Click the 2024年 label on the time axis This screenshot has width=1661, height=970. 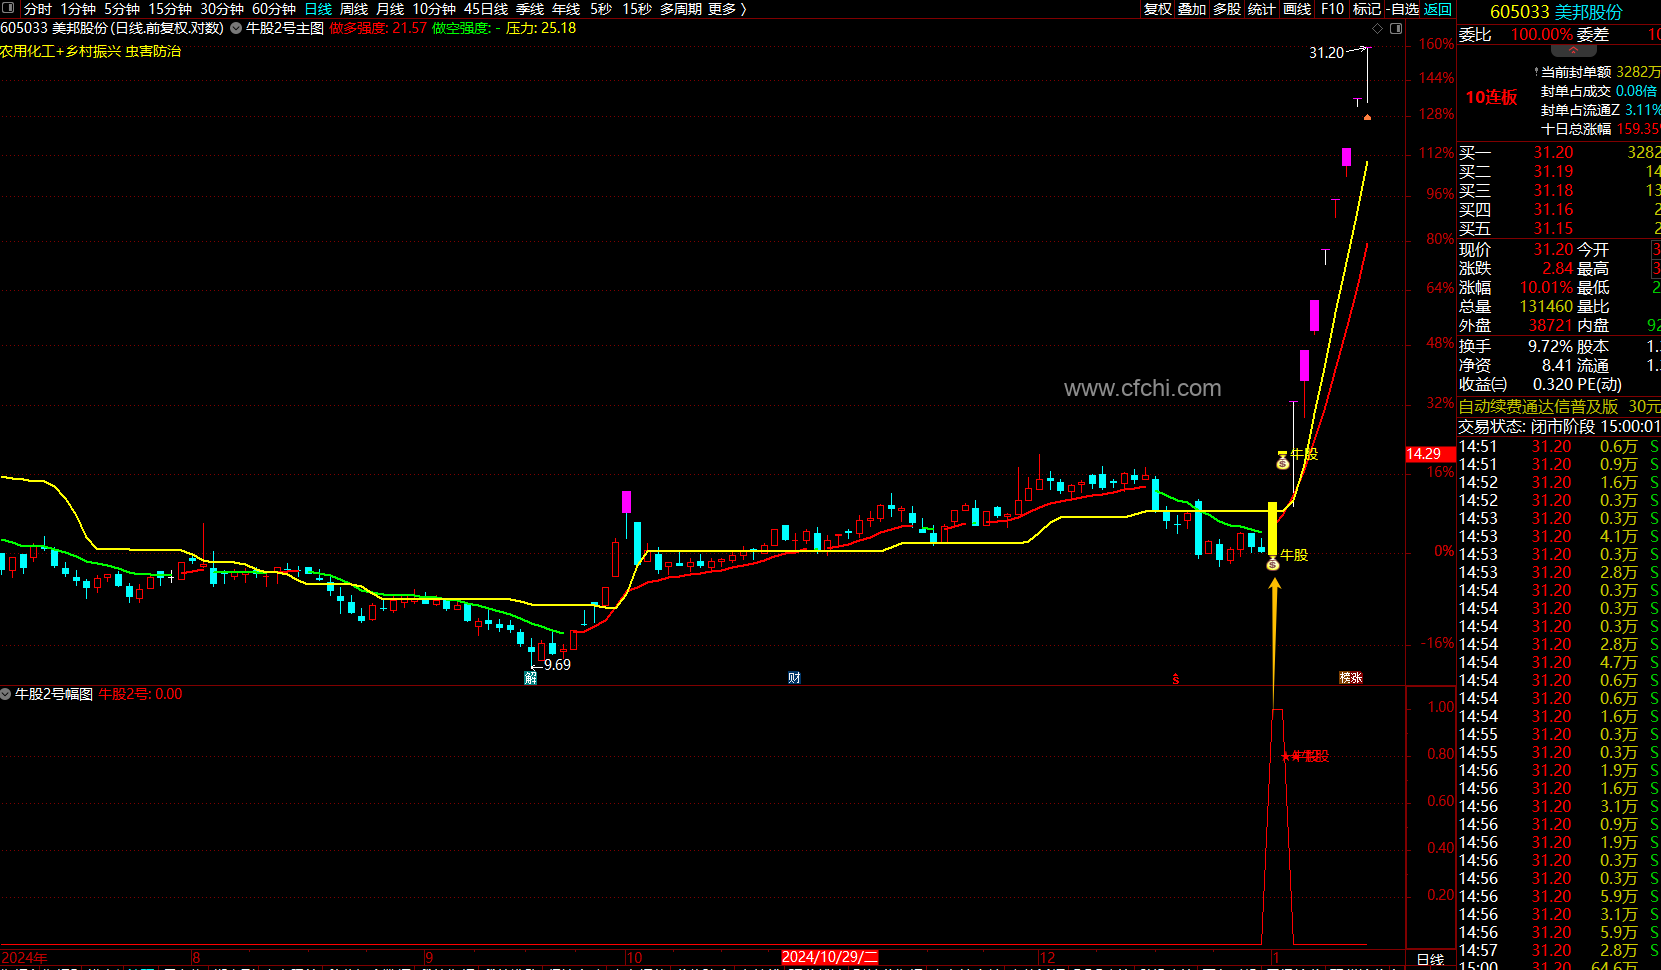(x=25, y=958)
